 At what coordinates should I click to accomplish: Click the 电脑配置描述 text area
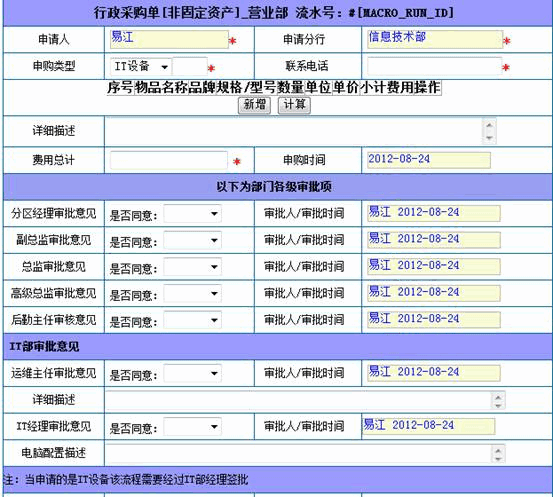coord(305,453)
